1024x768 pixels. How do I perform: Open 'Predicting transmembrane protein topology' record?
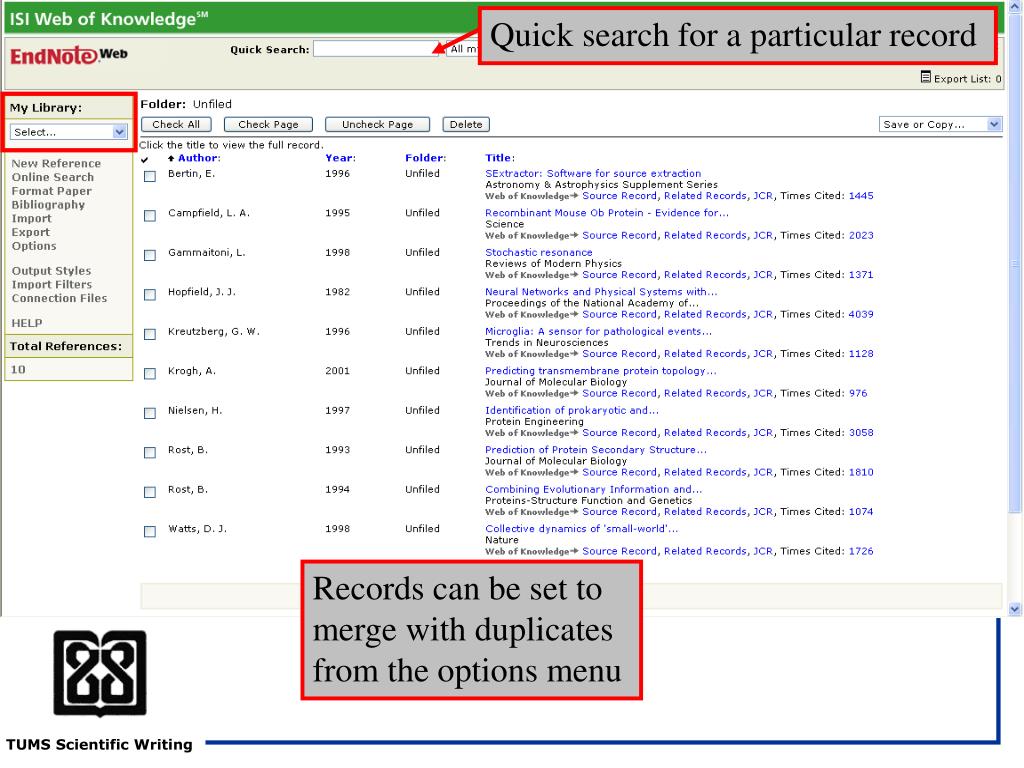point(601,371)
